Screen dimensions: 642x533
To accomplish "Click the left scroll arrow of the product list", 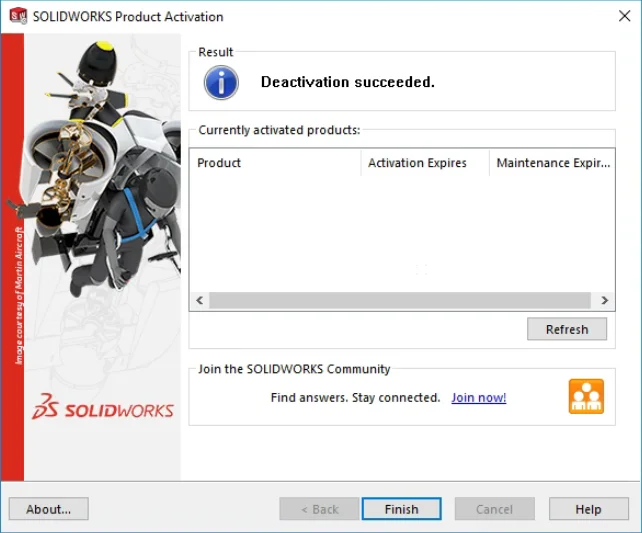I will coord(200,300).
